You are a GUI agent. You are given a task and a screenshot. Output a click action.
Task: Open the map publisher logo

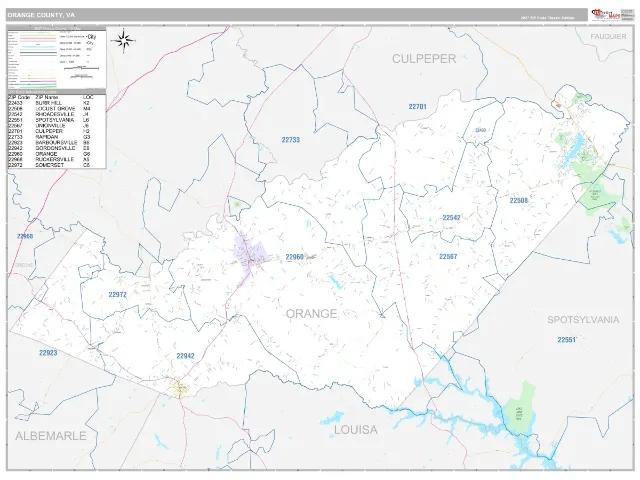[606, 15]
